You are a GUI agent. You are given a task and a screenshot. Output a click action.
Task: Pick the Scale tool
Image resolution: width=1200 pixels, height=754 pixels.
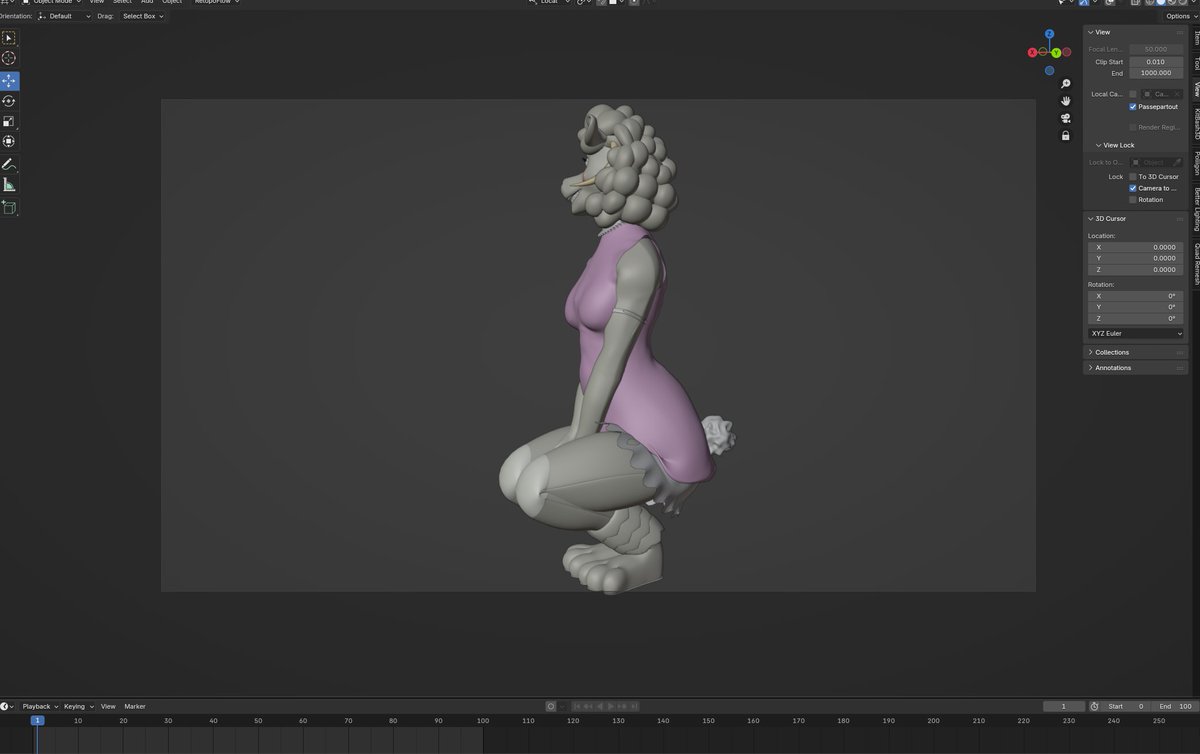point(9,121)
